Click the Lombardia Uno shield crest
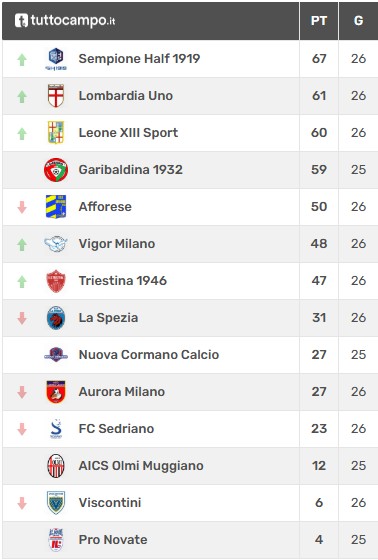Image resolution: width=378 pixels, height=560 pixels. coord(56,96)
